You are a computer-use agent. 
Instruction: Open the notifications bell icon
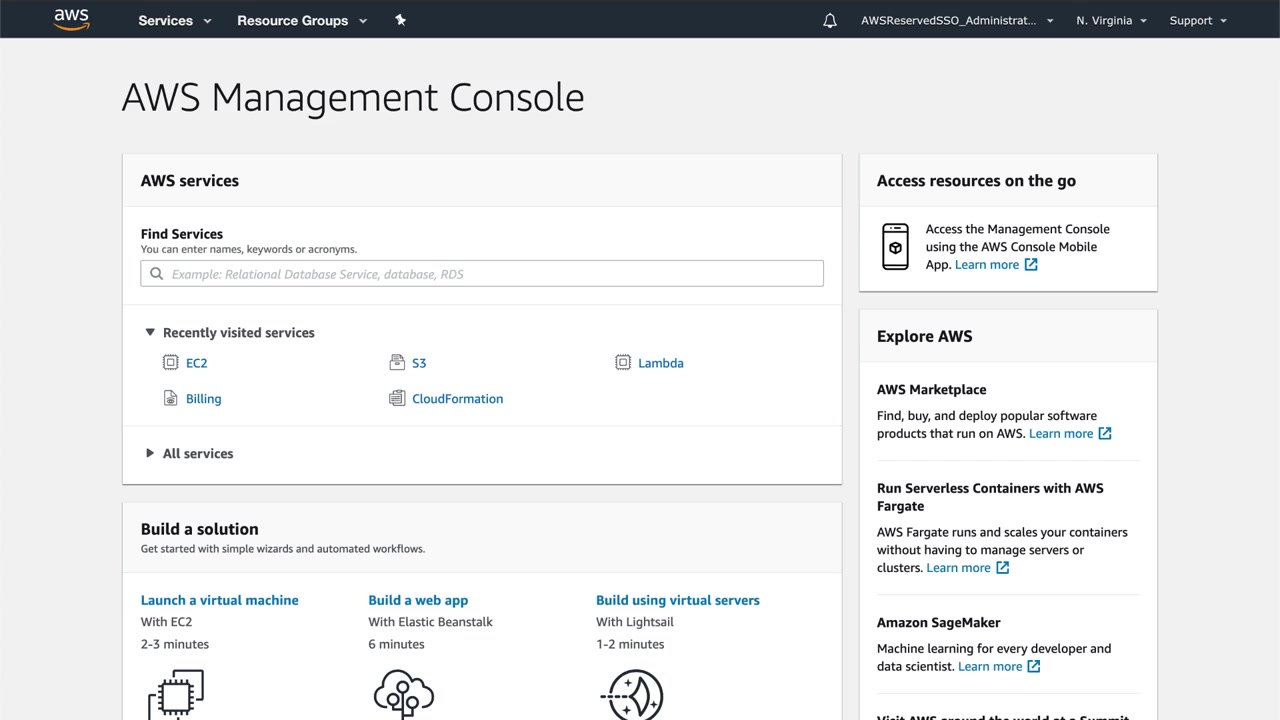830,20
